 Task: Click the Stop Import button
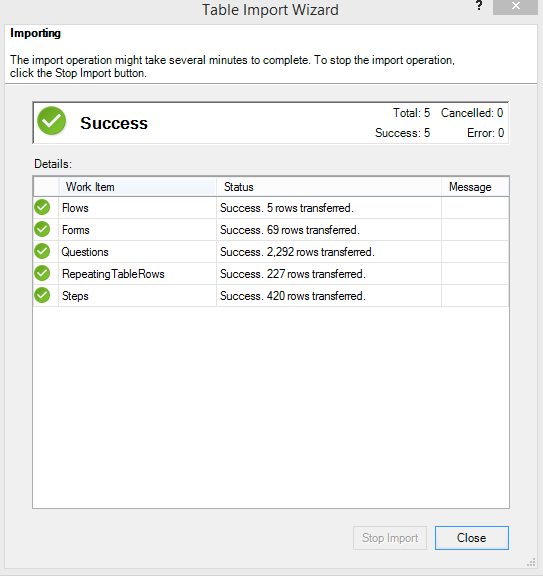(x=390, y=538)
